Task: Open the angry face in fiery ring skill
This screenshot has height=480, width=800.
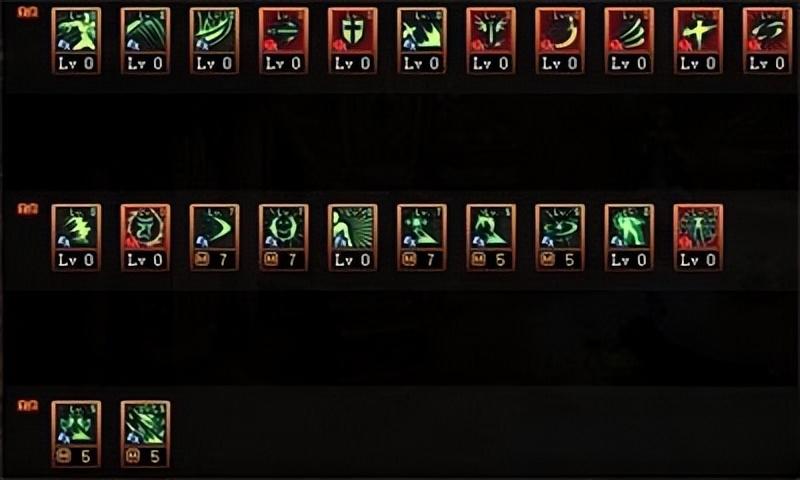Action: click(x=145, y=237)
